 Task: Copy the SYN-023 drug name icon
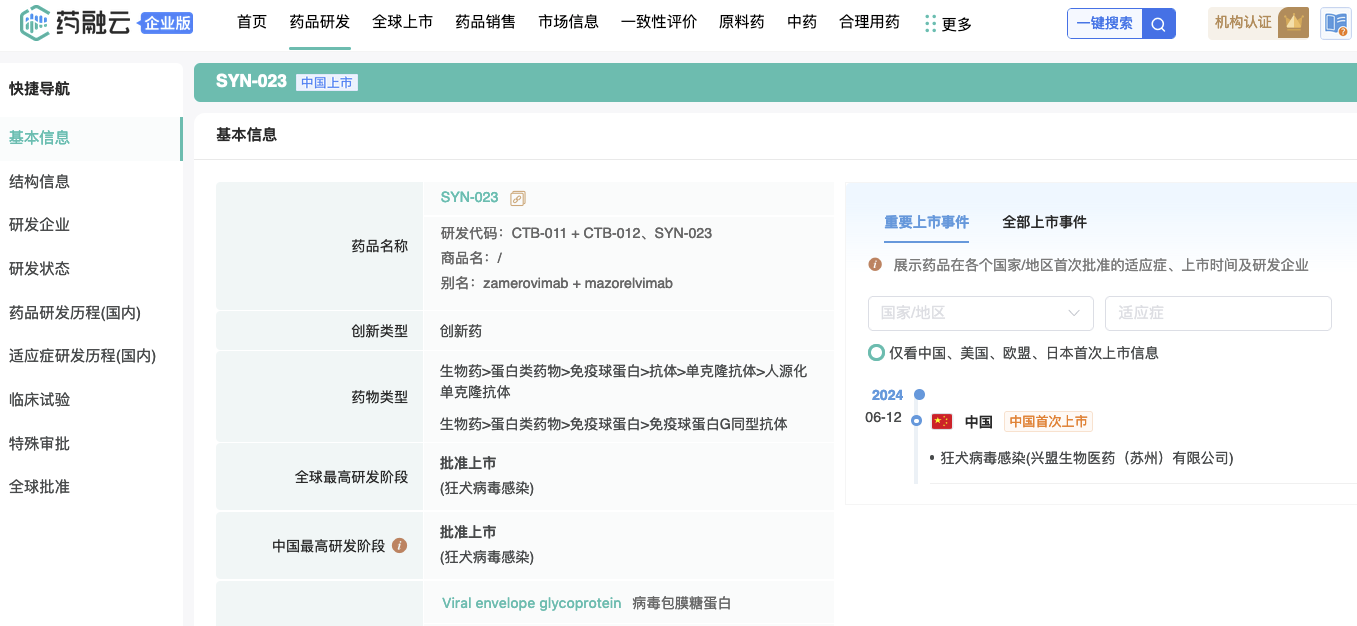(517, 198)
